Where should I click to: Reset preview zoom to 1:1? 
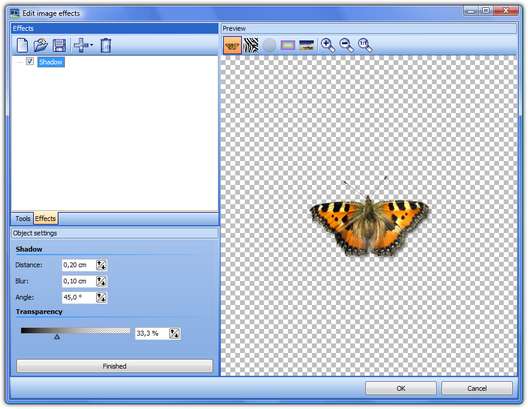point(365,45)
